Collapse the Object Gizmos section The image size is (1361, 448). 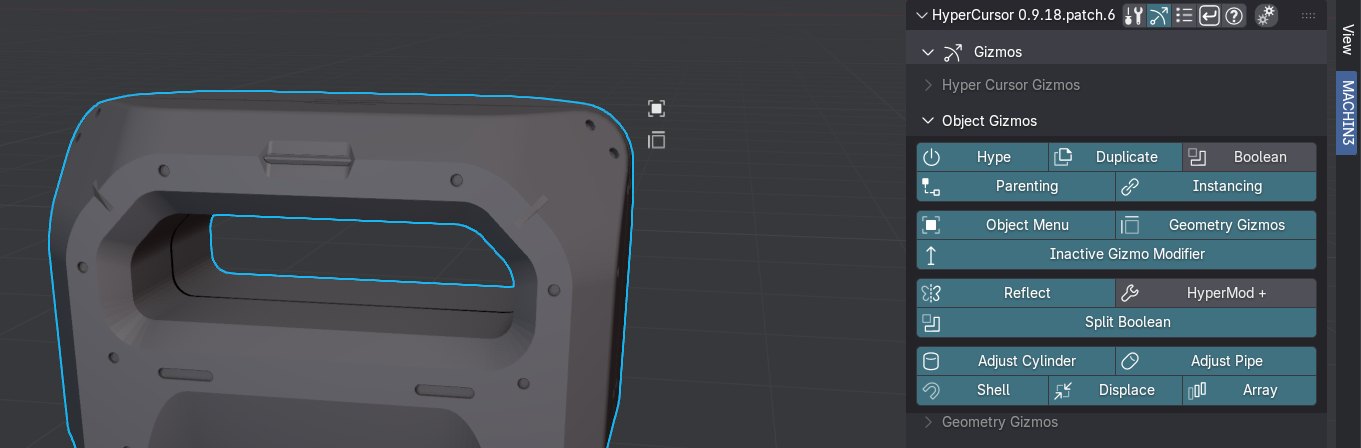[x=988, y=121]
